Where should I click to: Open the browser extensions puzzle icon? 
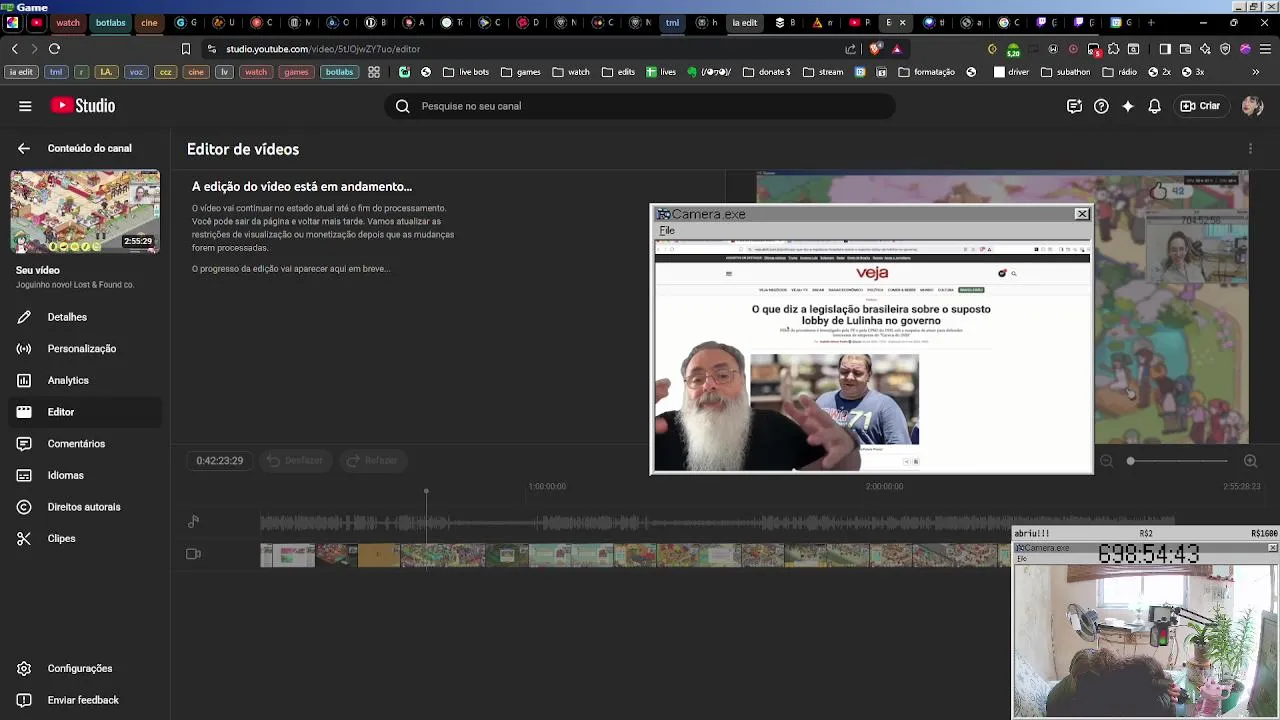point(1113,49)
